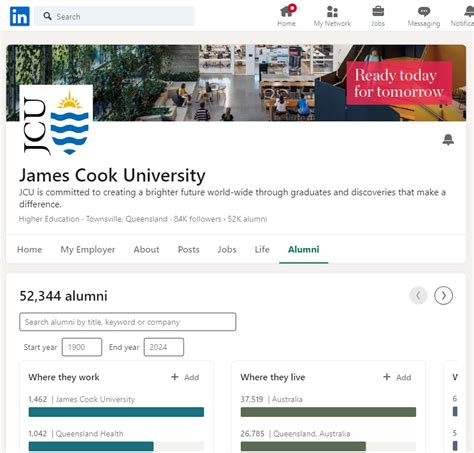Open My Network icon
This screenshot has width=474, height=453.
pyautogui.click(x=332, y=16)
